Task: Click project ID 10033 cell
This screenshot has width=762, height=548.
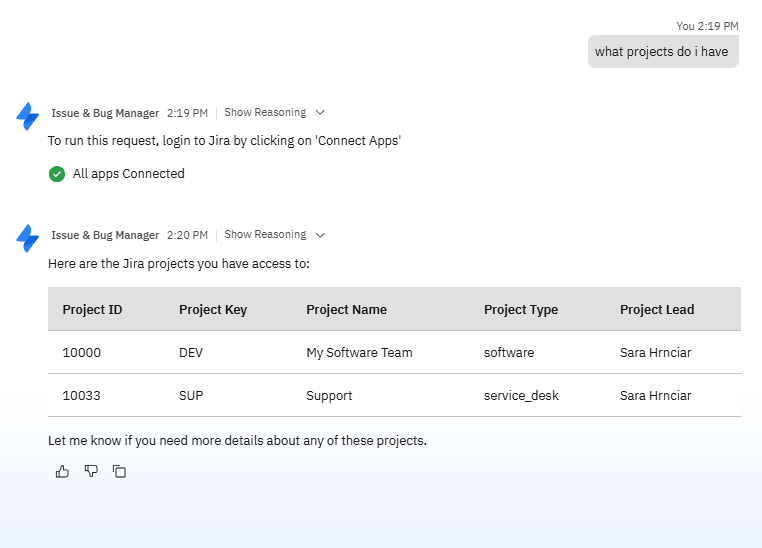Action: click(x=82, y=395)
